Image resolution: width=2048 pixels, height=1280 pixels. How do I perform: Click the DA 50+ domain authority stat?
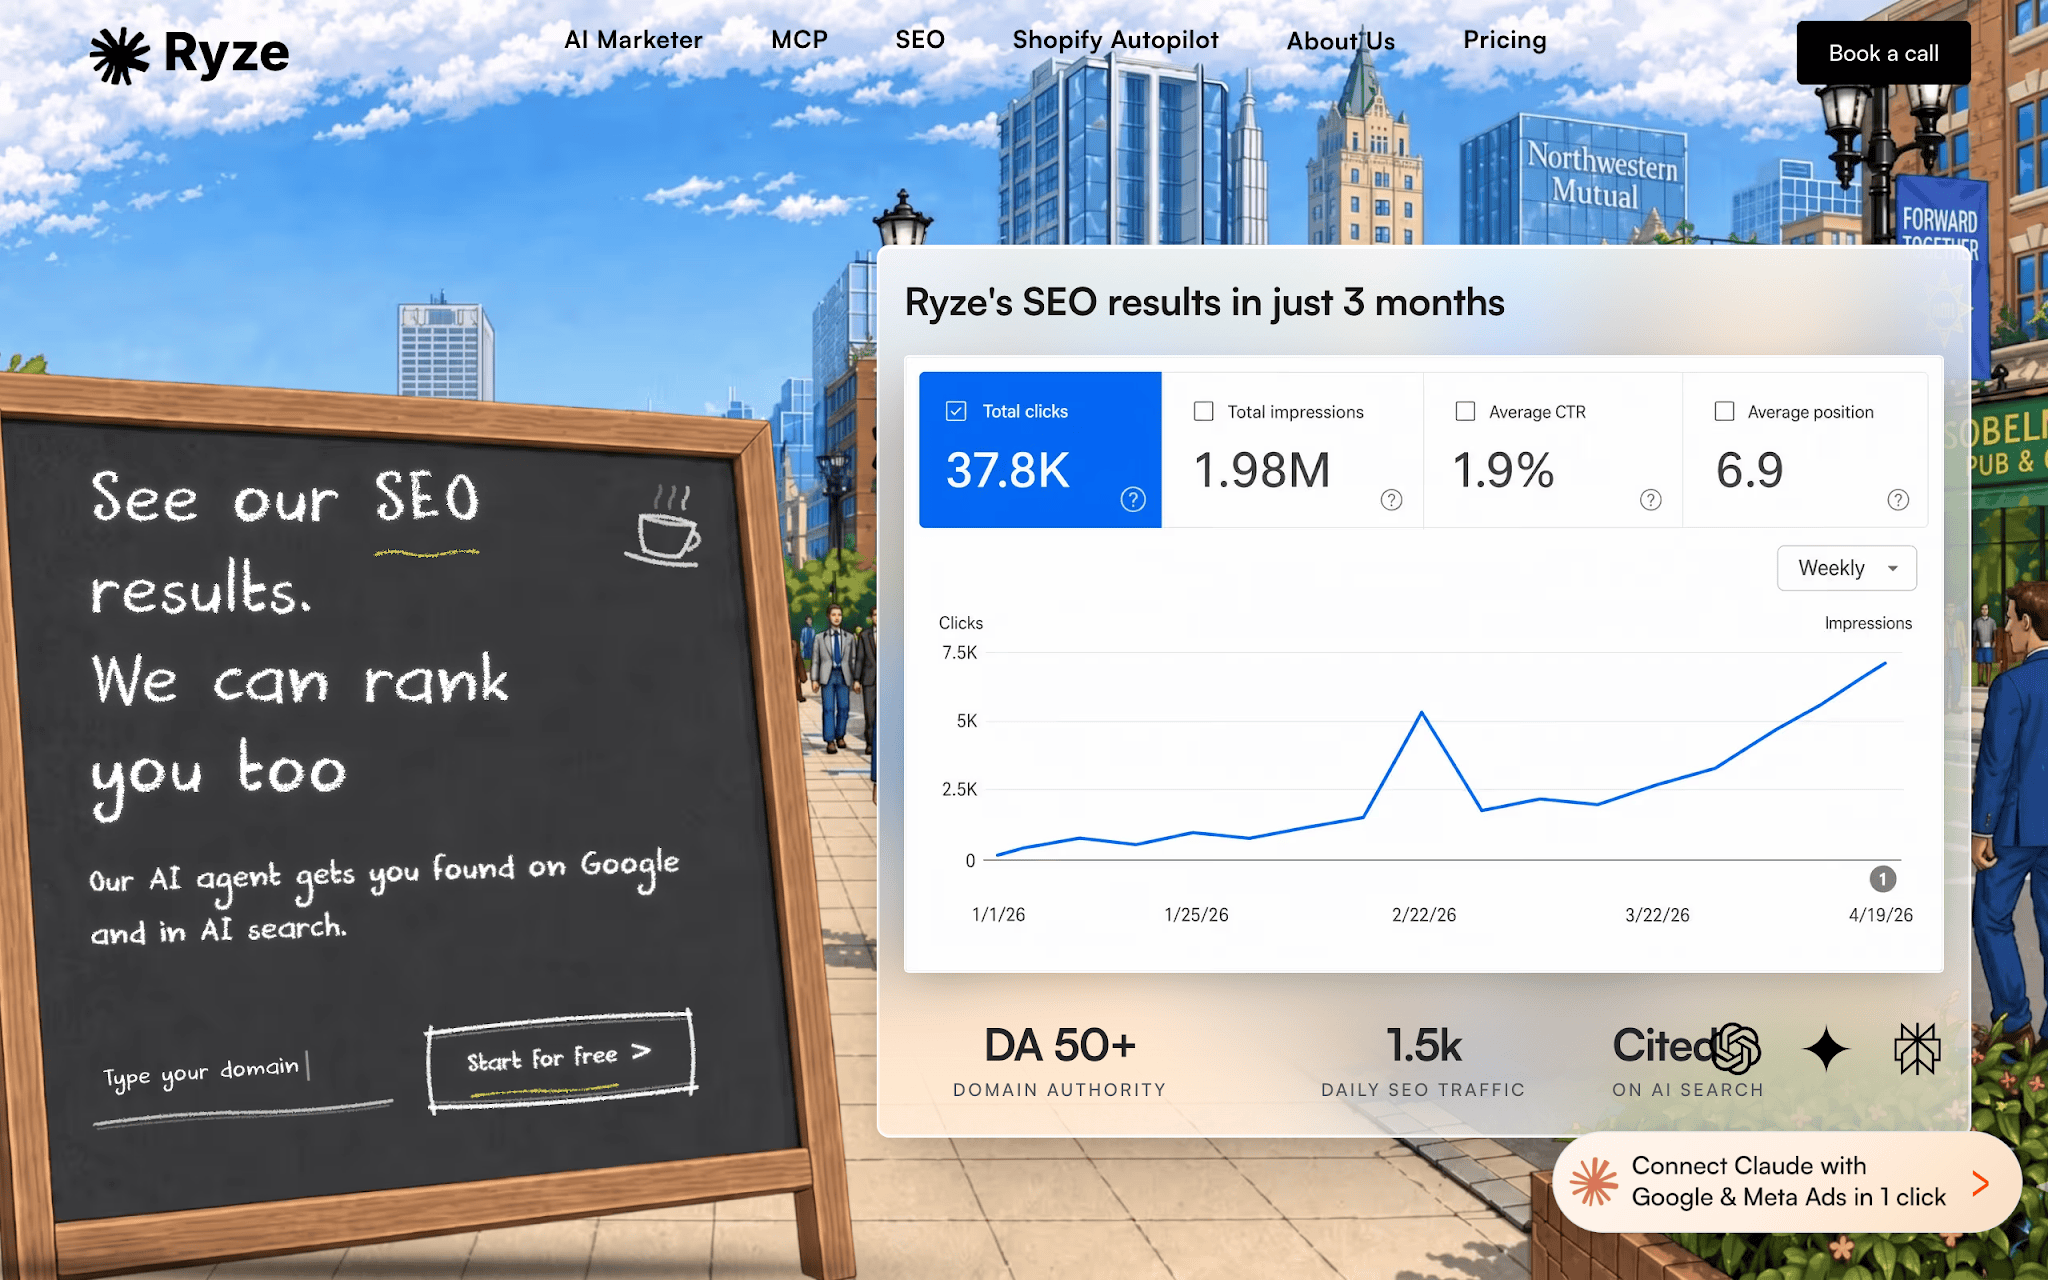pyautogui.click(x=1060, y=1062)
